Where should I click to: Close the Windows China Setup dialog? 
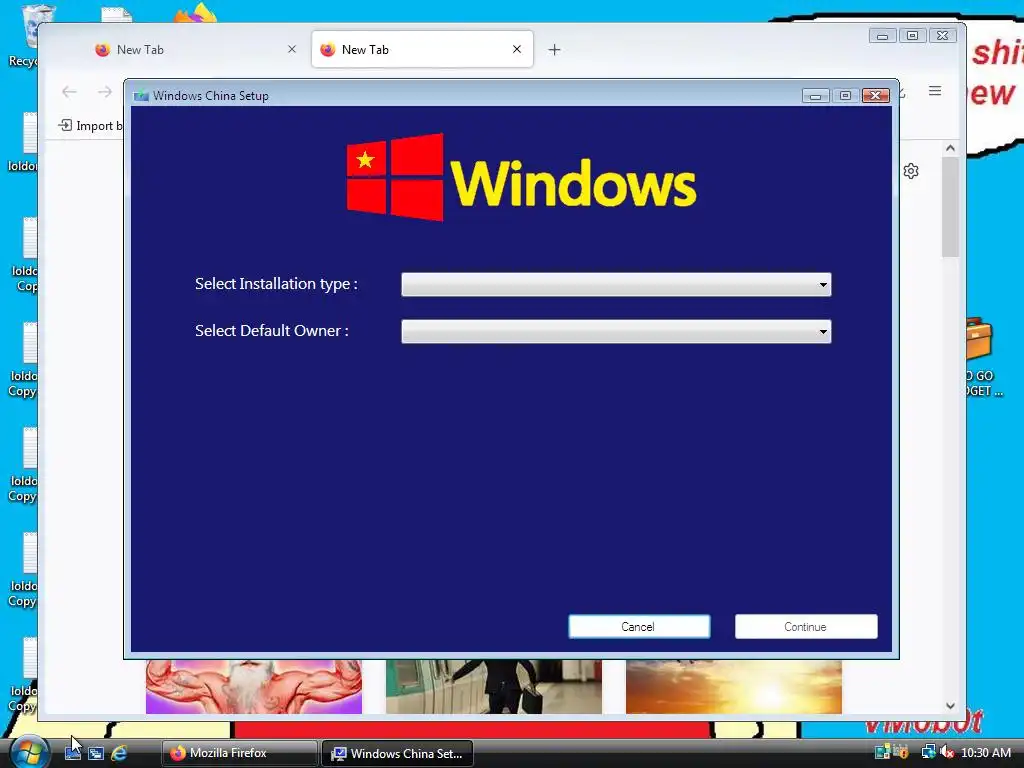(x=875, y=96)
